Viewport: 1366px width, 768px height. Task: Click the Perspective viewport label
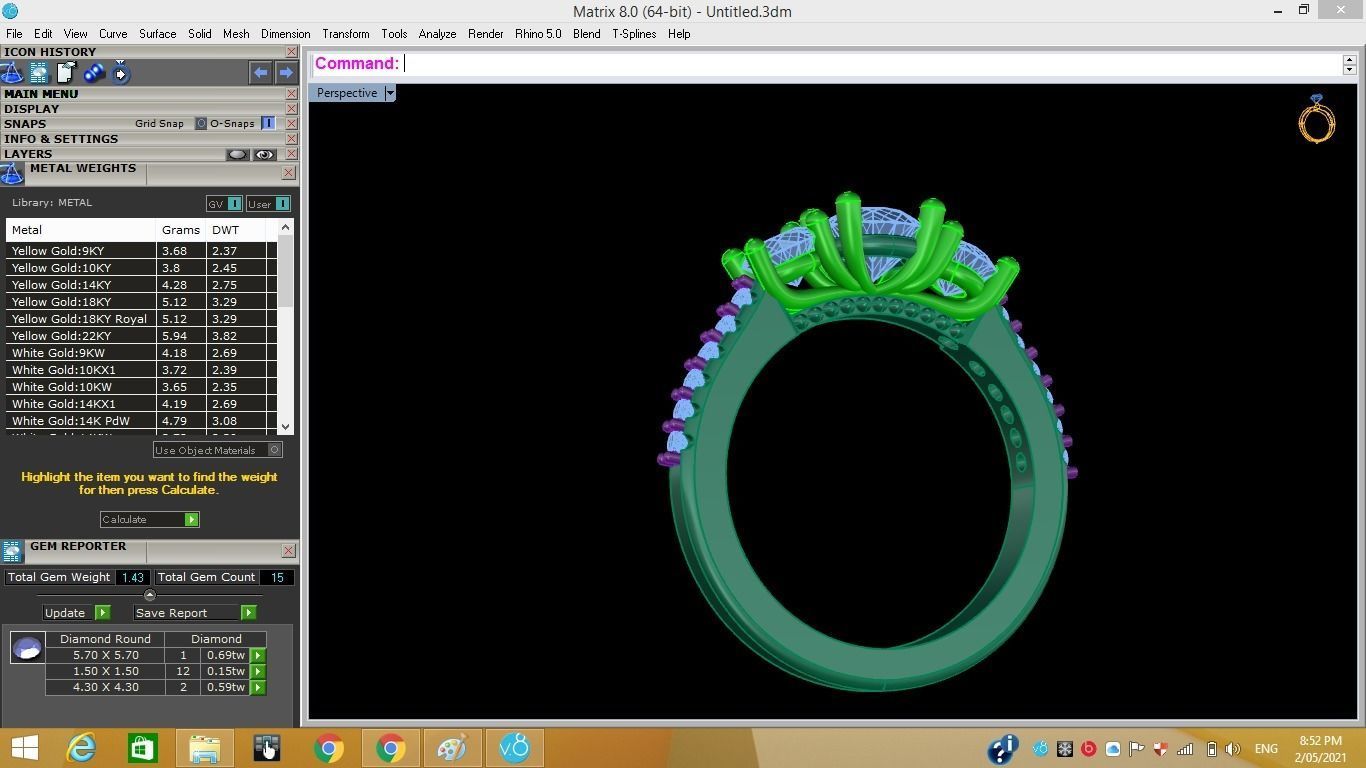tap(347, 93)
